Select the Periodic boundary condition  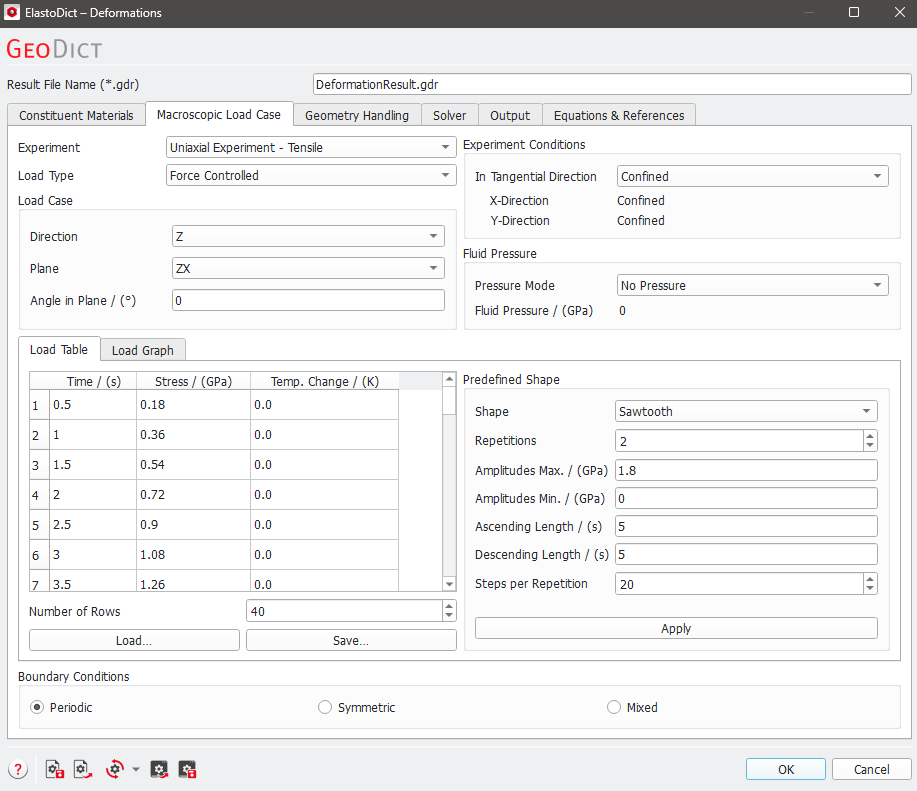pos(37,707)
